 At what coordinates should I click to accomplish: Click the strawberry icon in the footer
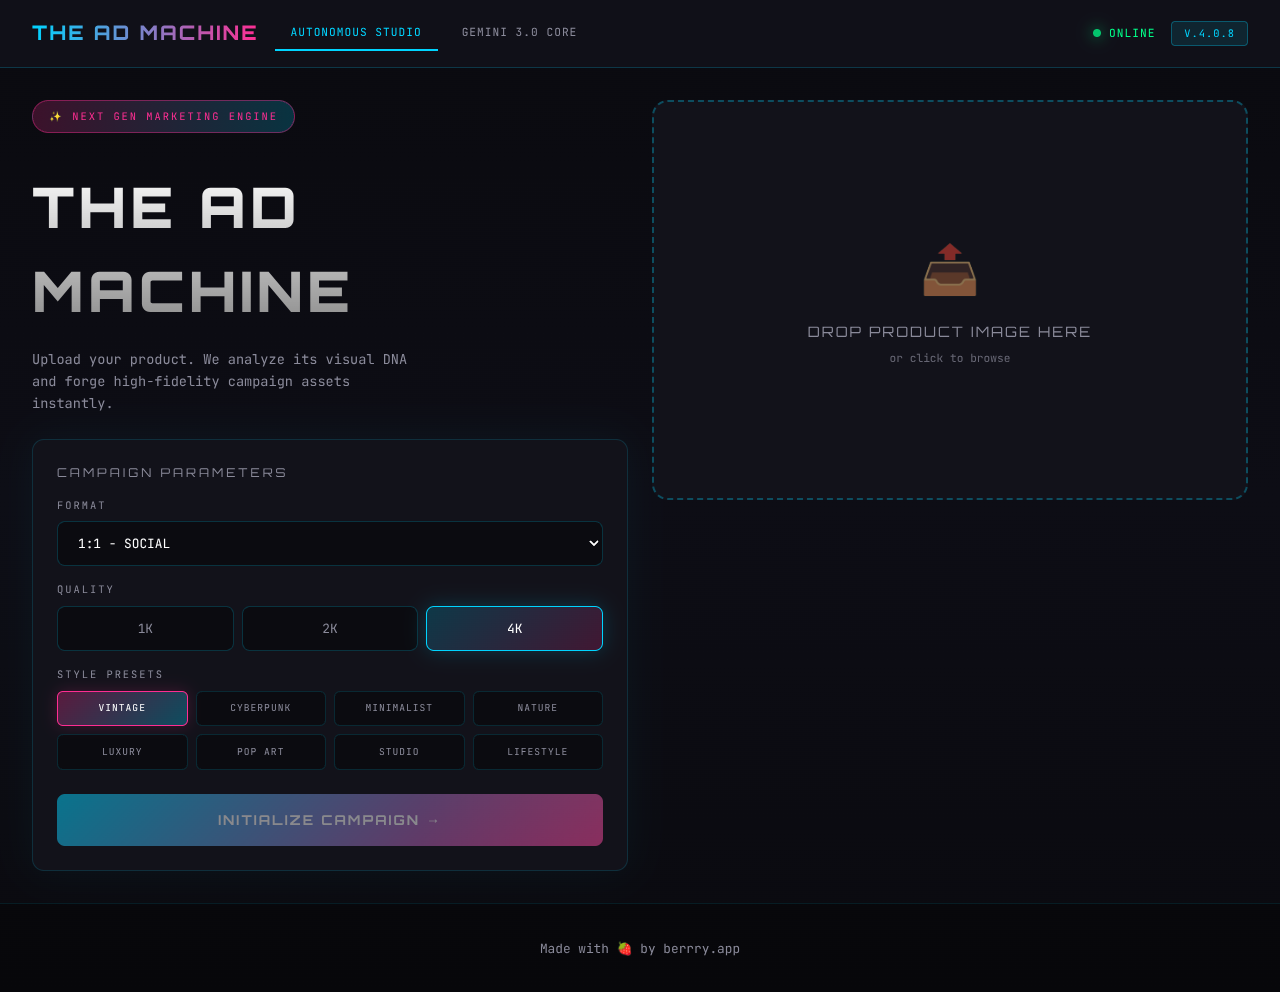[x=623, y=948]
